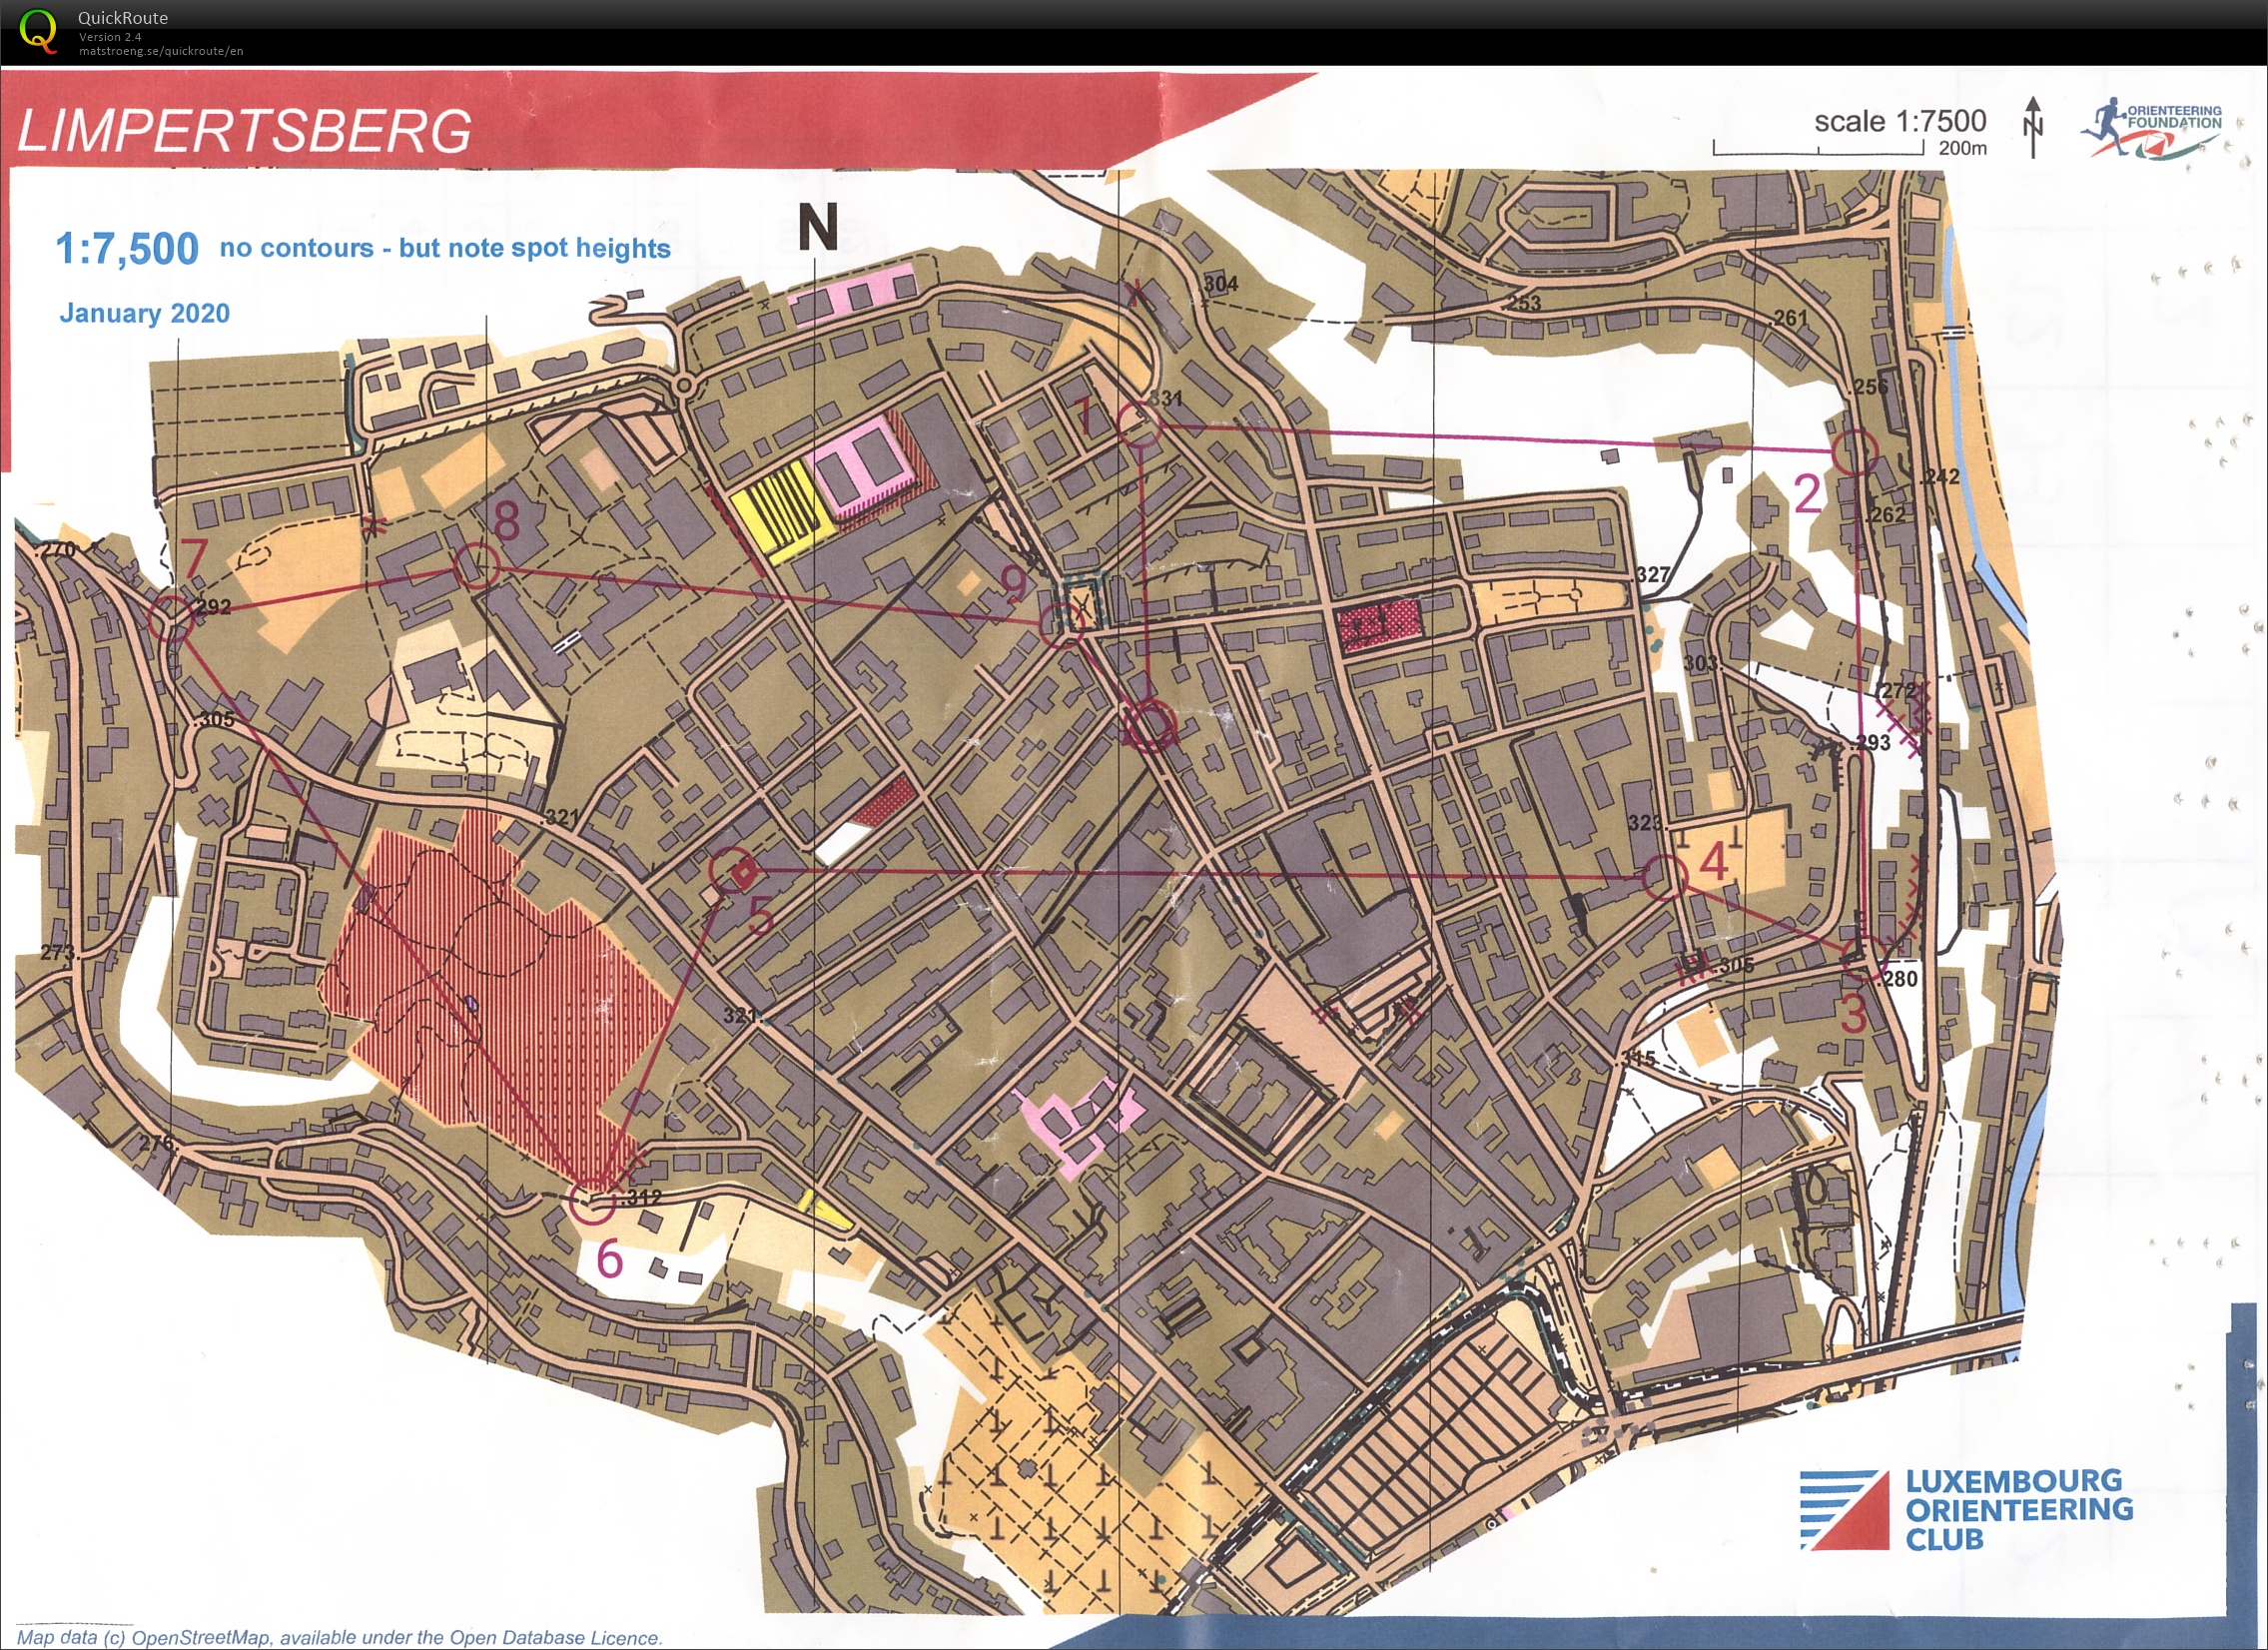Viewport: 2268px width, 1650px height.
Task: Click 'no contours - but note spot heights'
Action: 445,248
